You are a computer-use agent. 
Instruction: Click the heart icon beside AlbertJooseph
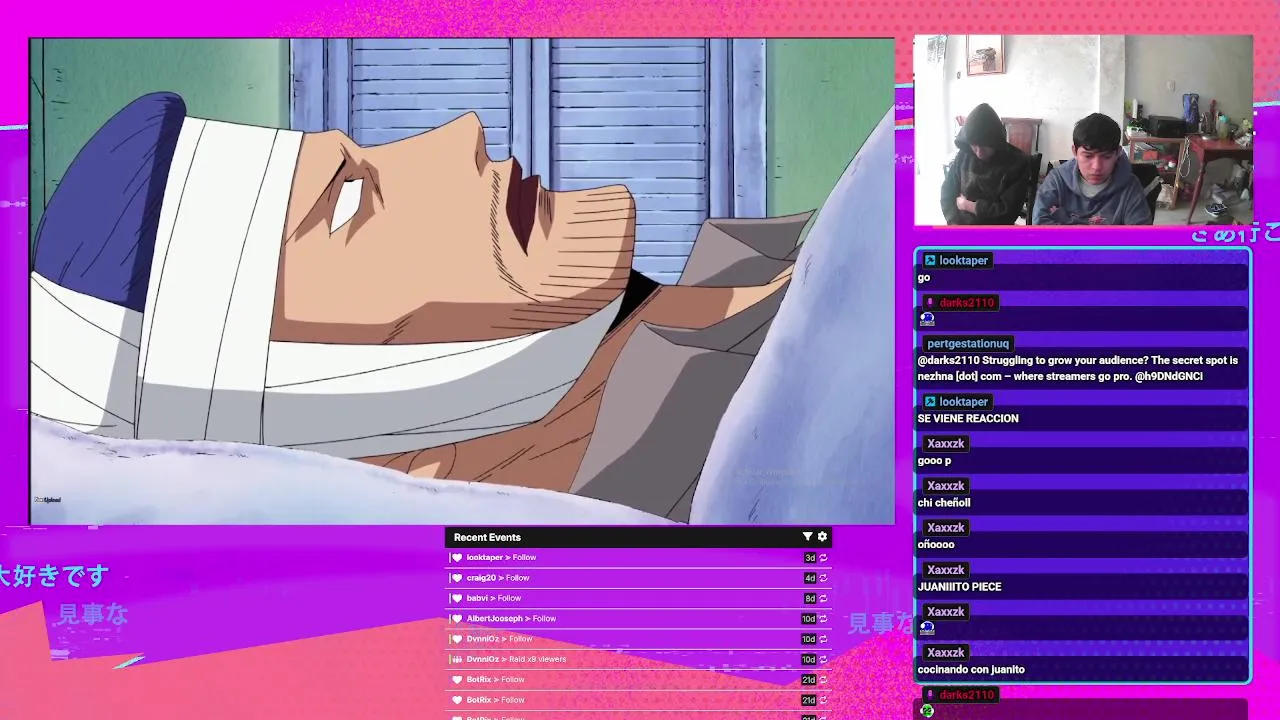pos(457,619)
